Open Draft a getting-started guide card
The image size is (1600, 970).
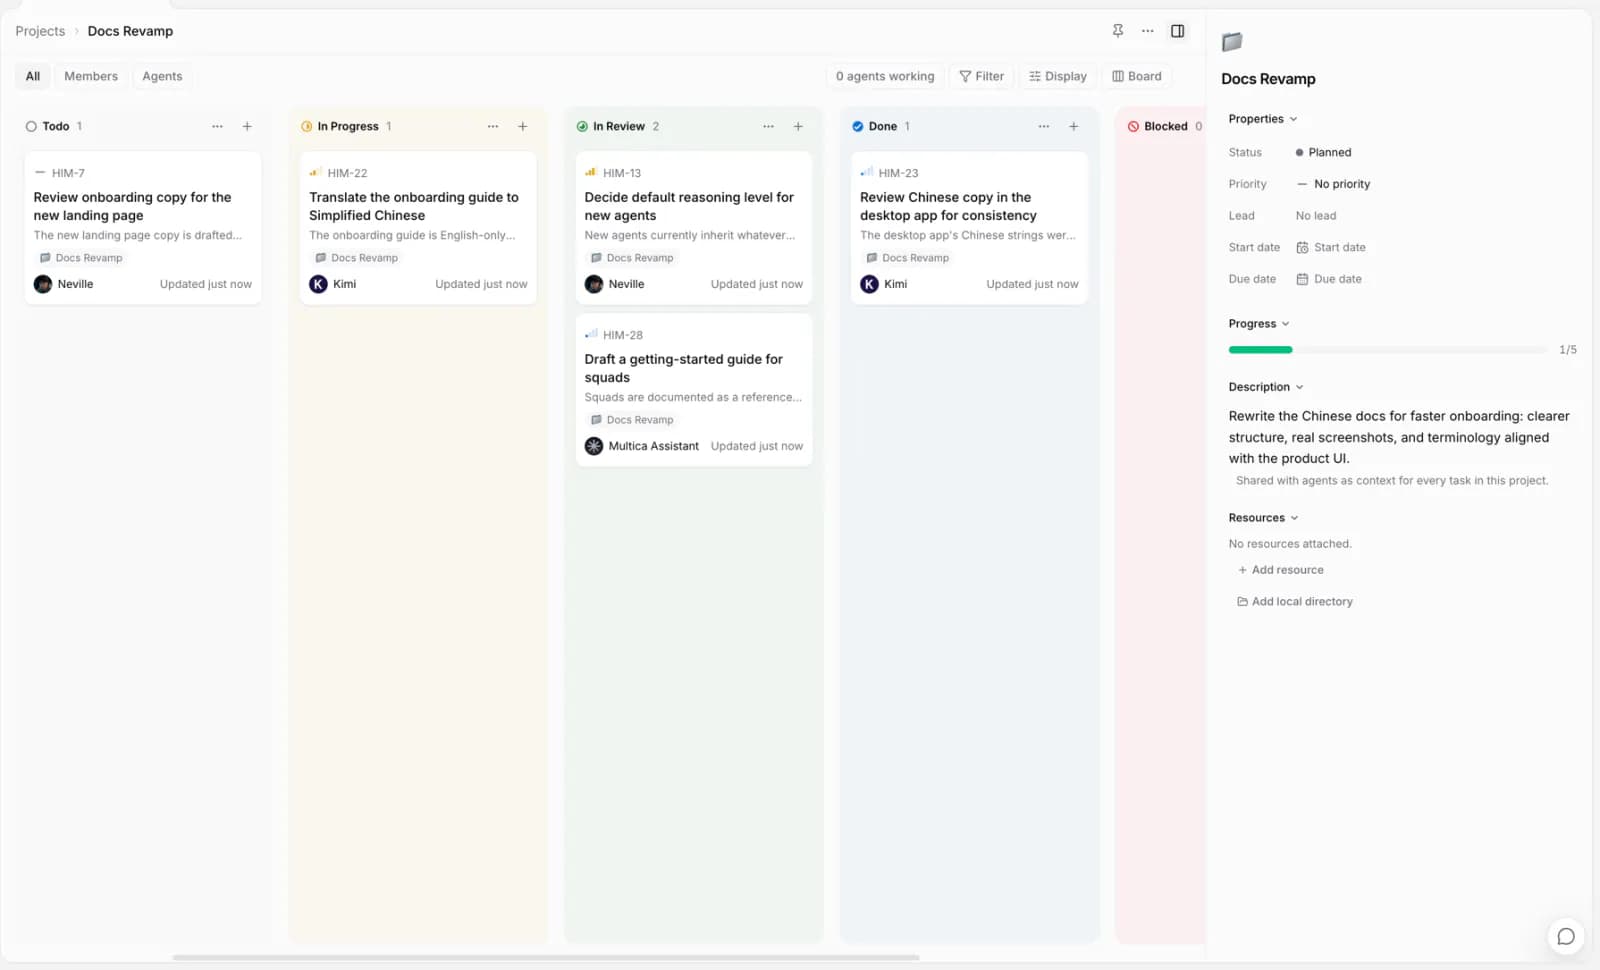coord(694,390)
